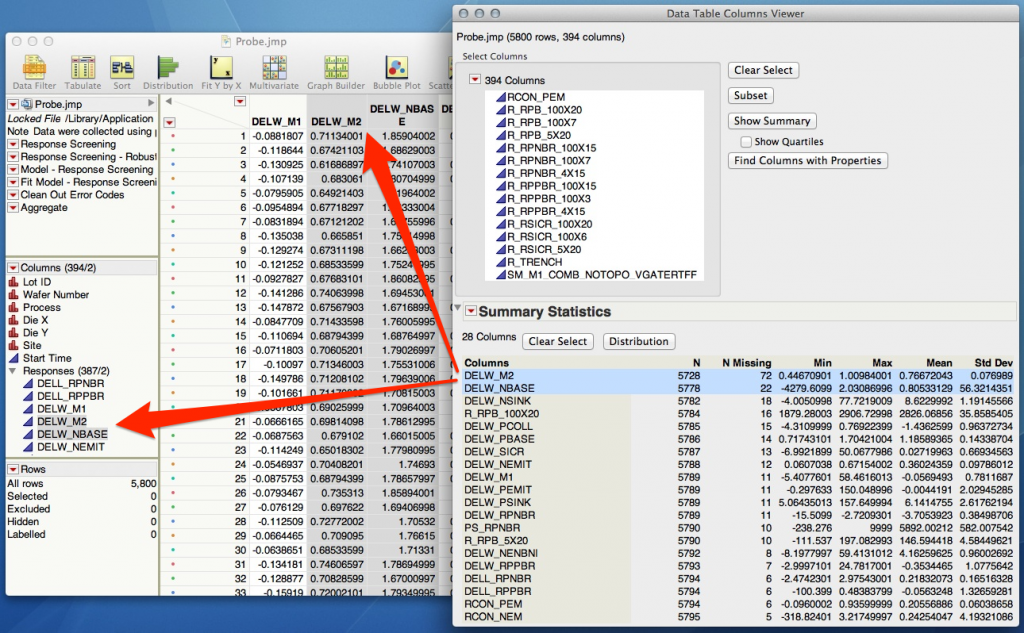Select DELW_NBASE in Columns panel
This screenshot has width=1024, height=633.
click(72, 434)
